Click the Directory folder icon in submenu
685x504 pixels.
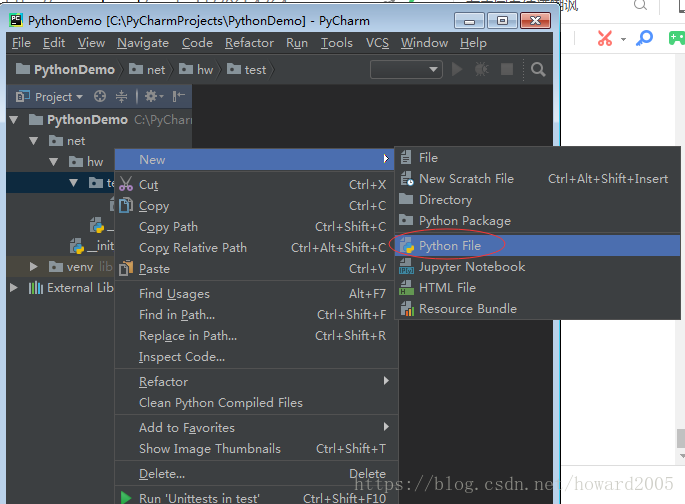point(406,199)
